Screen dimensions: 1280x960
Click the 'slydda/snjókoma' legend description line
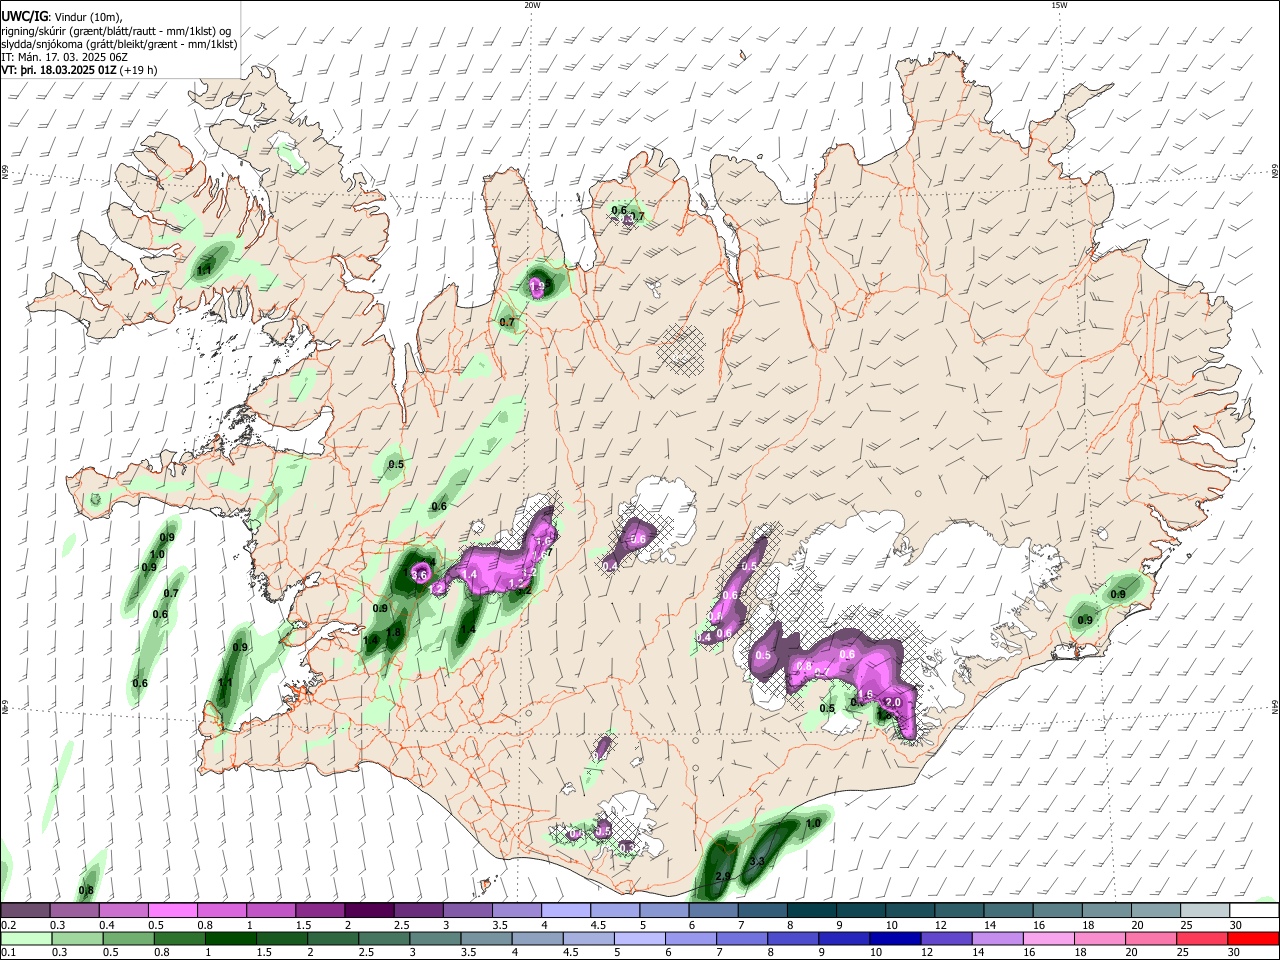point(119,44)
